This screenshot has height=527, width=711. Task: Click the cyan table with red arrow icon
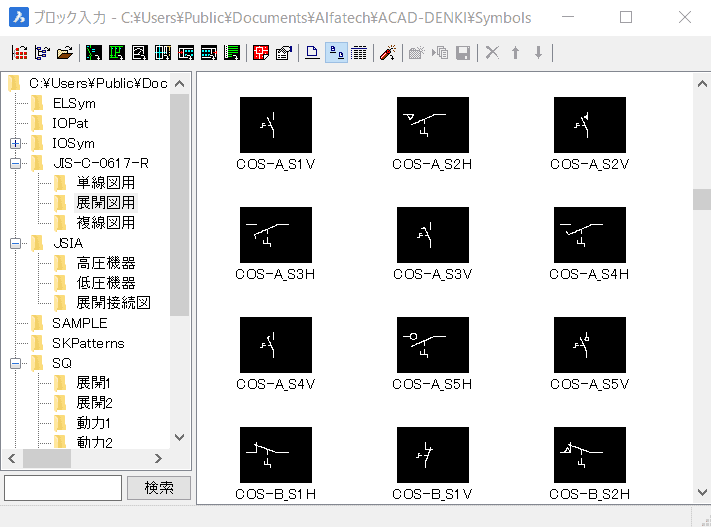coord(209,53)
